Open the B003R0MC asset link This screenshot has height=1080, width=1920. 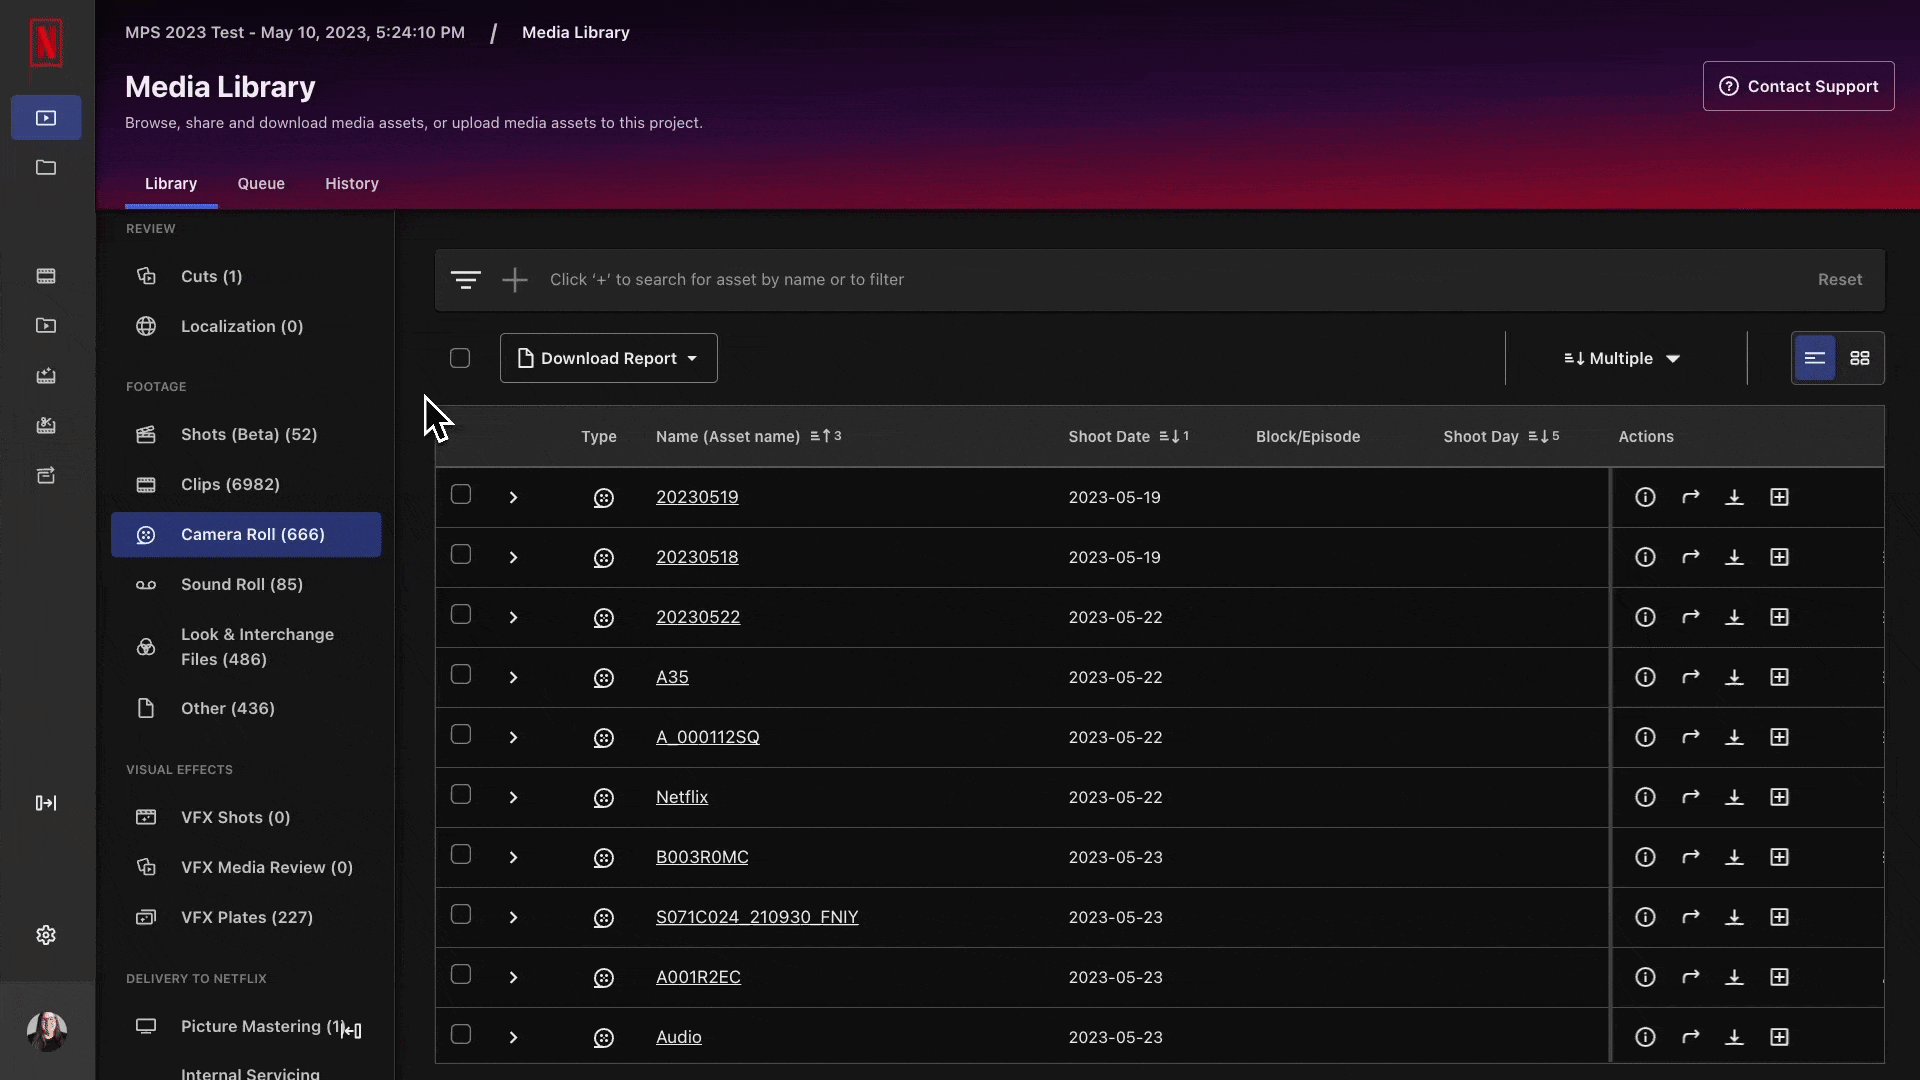click(x=702, y=857)
